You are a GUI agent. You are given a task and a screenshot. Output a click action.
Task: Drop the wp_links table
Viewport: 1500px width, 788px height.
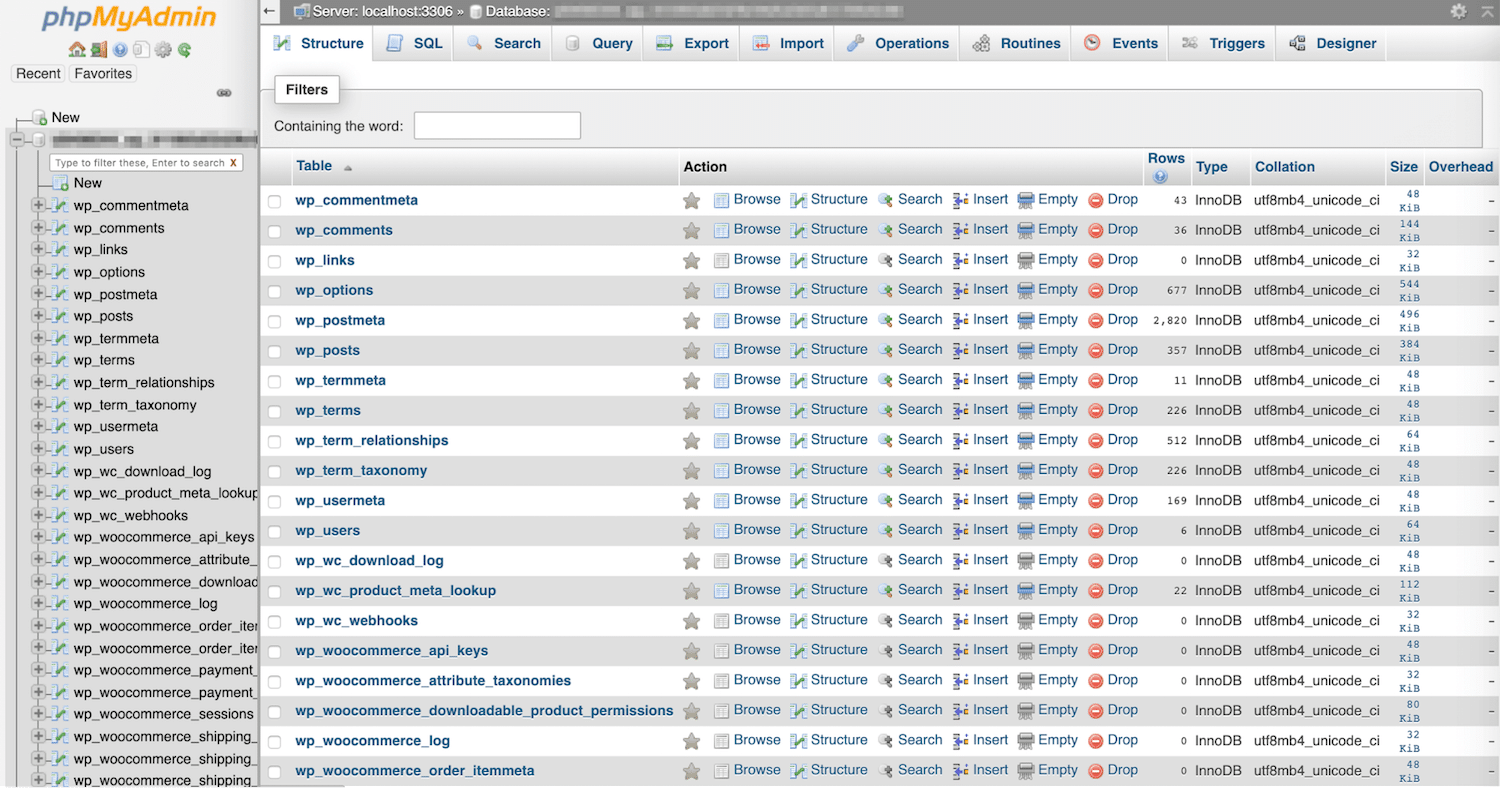[1123, 259]
